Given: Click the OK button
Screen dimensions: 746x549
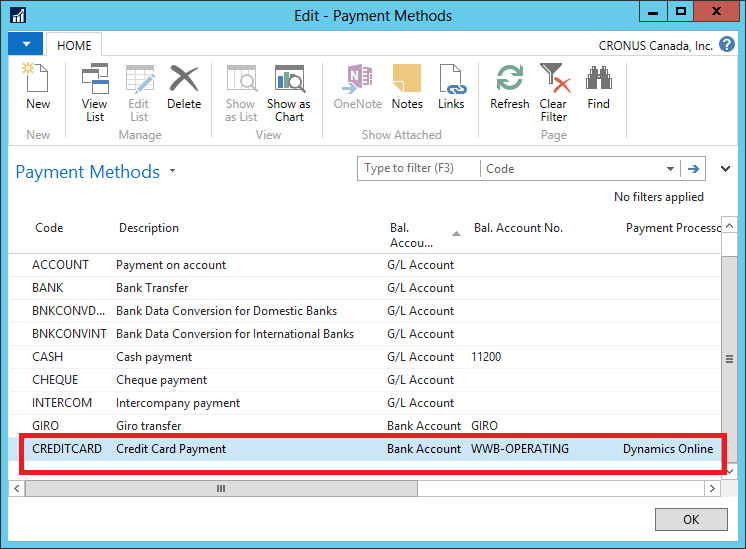Looking at the screenshot, I should 691,519.
